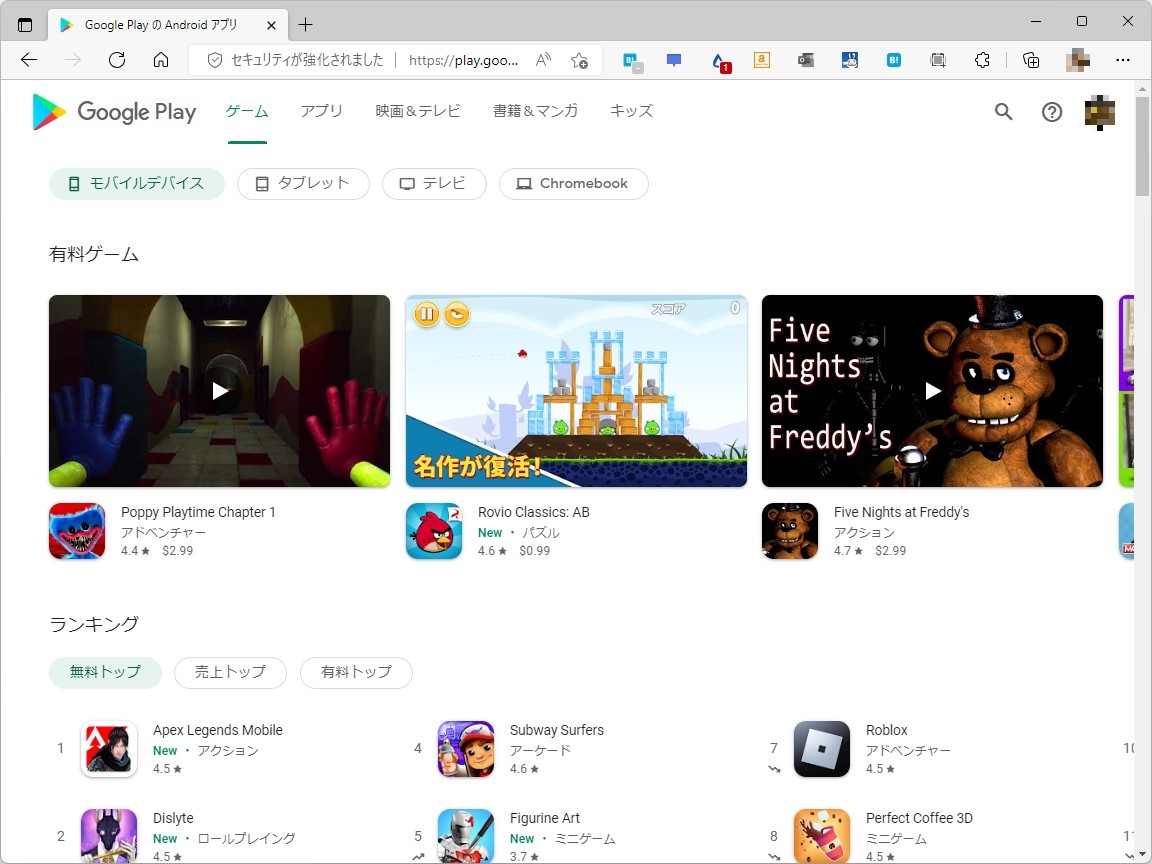The width and height of the screenshot is (1152, 864).
Task: Go back with browser back arrow
Action: (x=29, y=60)
